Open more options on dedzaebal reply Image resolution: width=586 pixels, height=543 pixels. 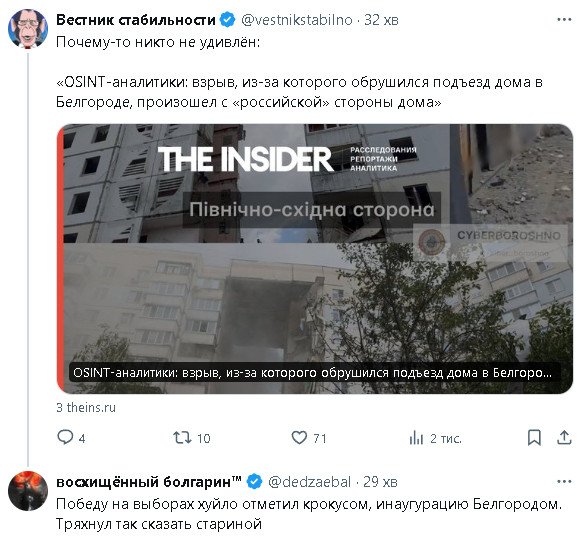(564, 481)
